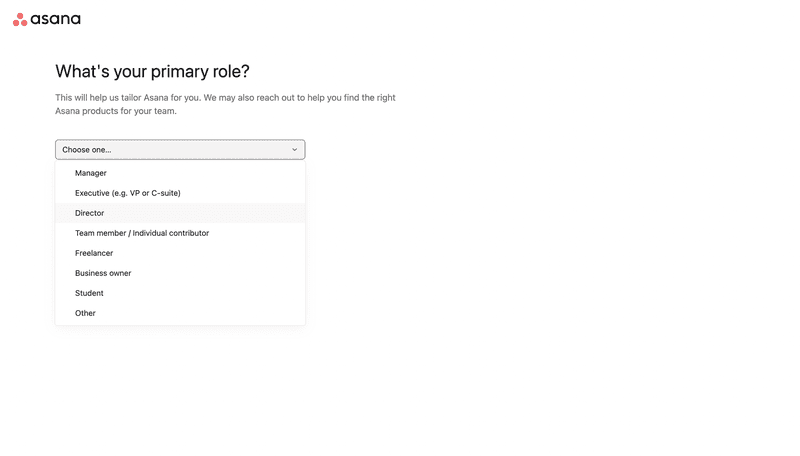Click the Asana three-dot logo icon

click(20, 19)
